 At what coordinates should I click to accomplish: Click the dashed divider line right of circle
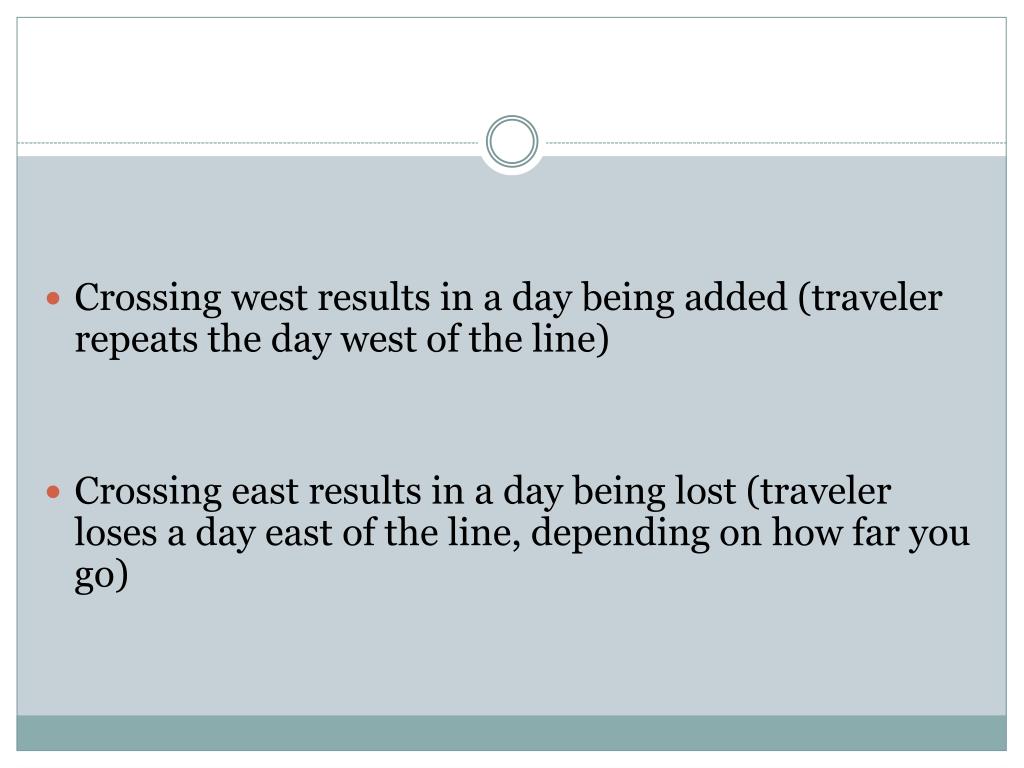coord(776,142)
